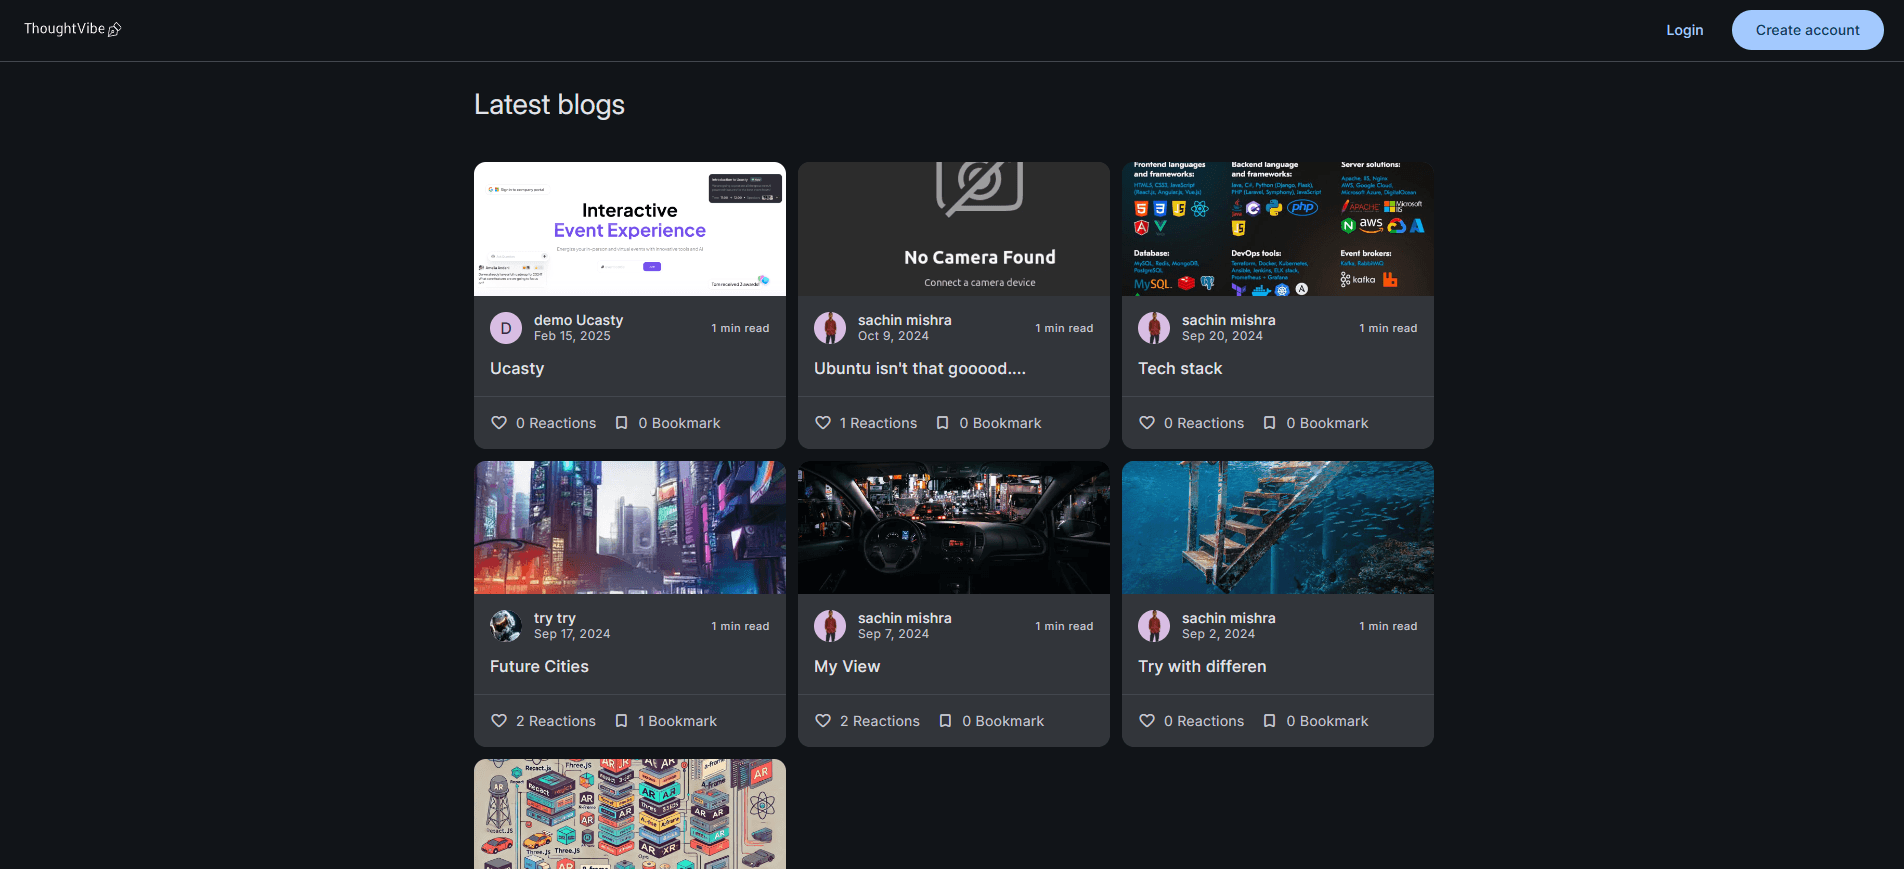The width and height of the screenshot is (1904, 869).
Task: Click try try author avatar
Action: (506, 626)
